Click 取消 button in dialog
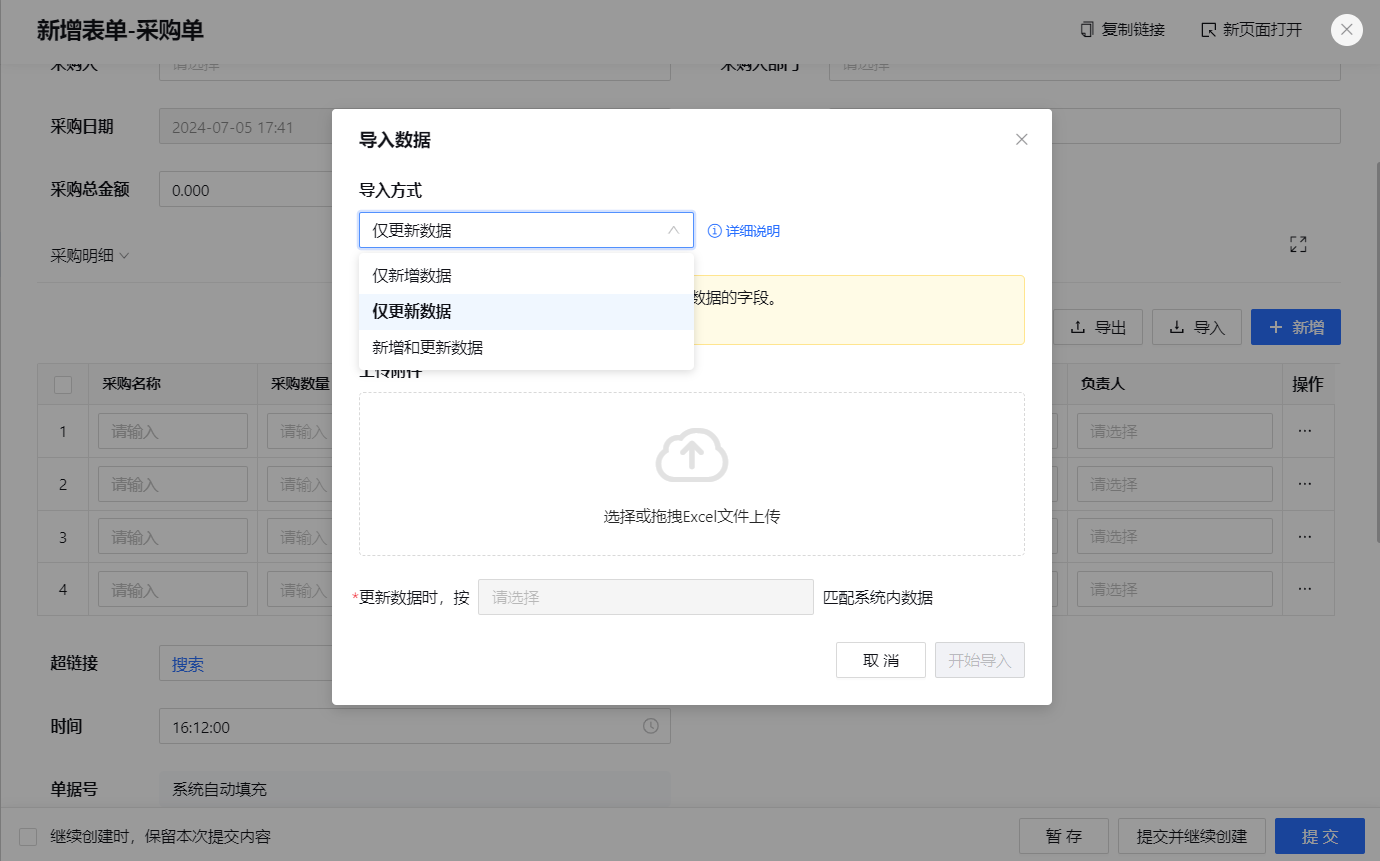Image resolution: width=1380 pixels, height=861 pixels. tap(880, 660)
